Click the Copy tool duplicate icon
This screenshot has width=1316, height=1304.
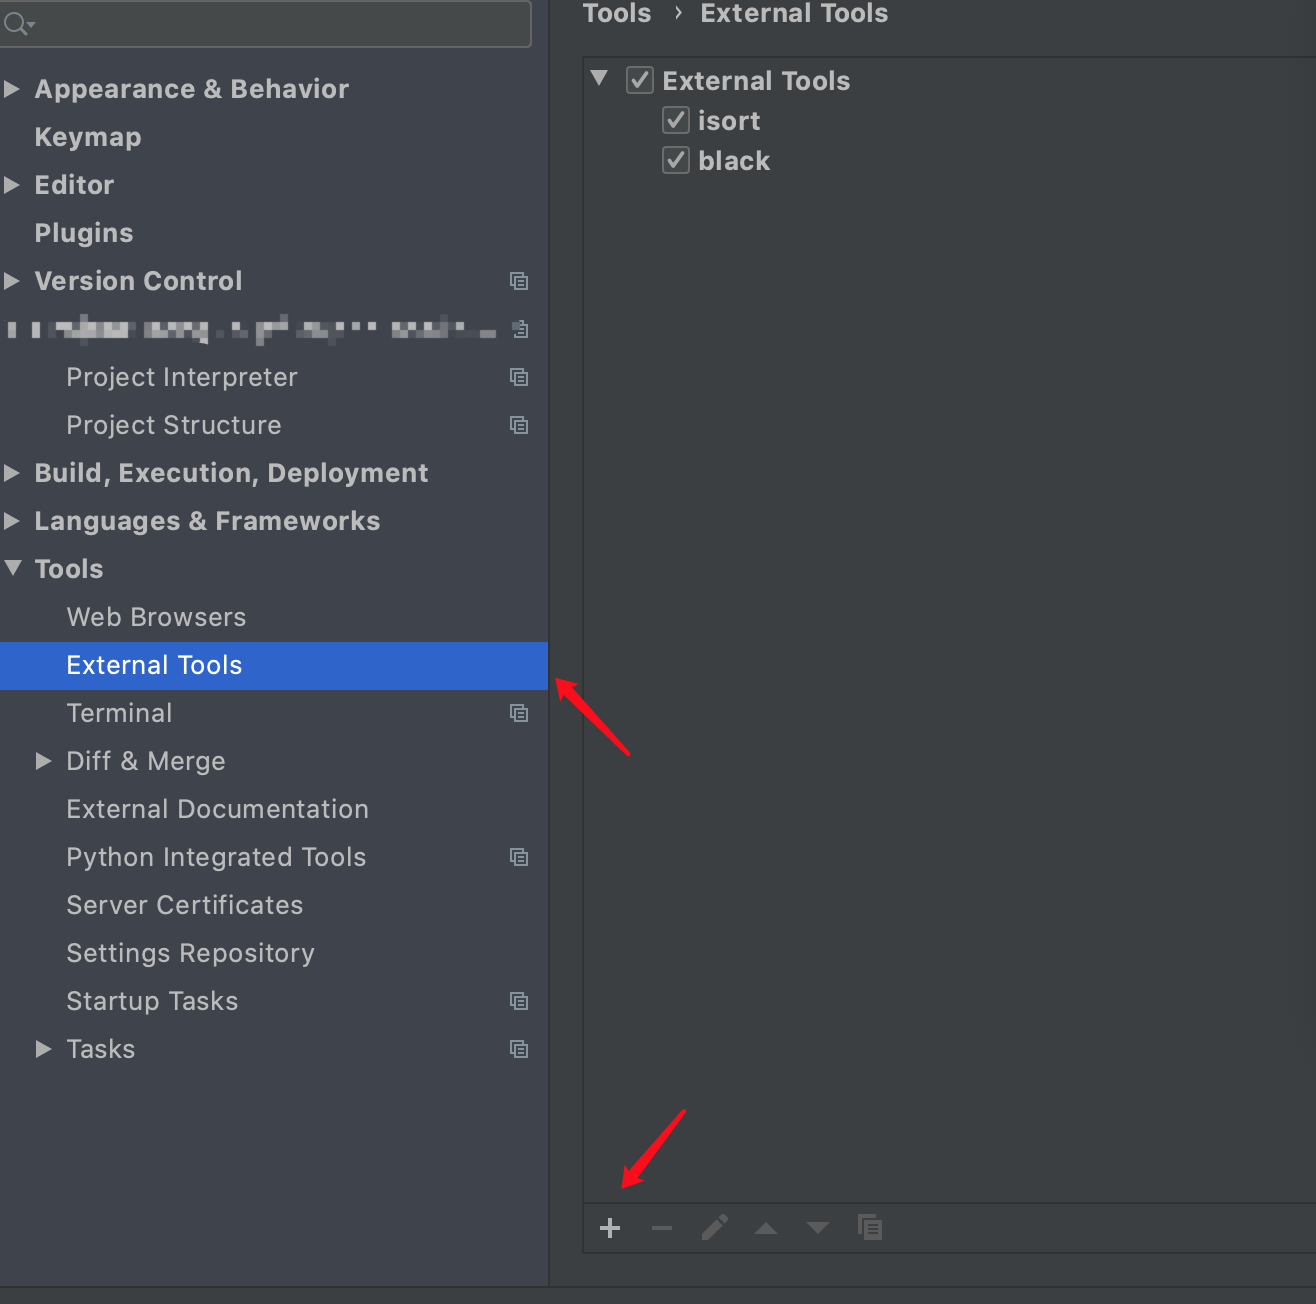coord(870,1227)
